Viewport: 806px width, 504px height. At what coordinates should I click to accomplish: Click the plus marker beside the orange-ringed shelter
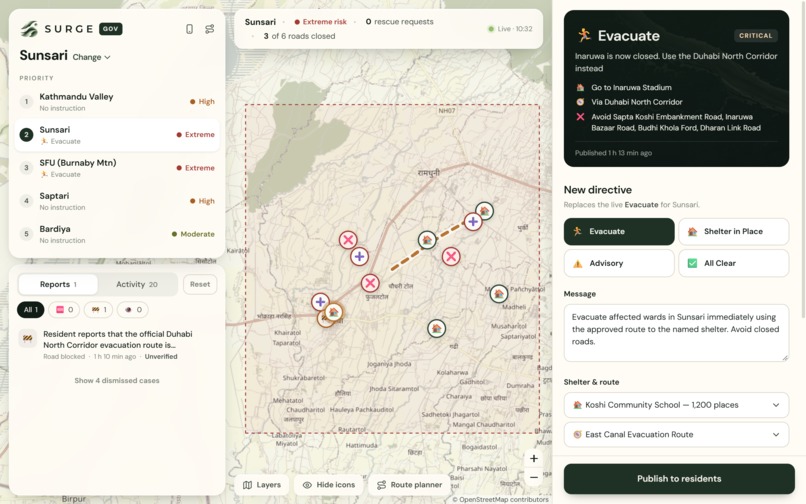coord(320,302)
